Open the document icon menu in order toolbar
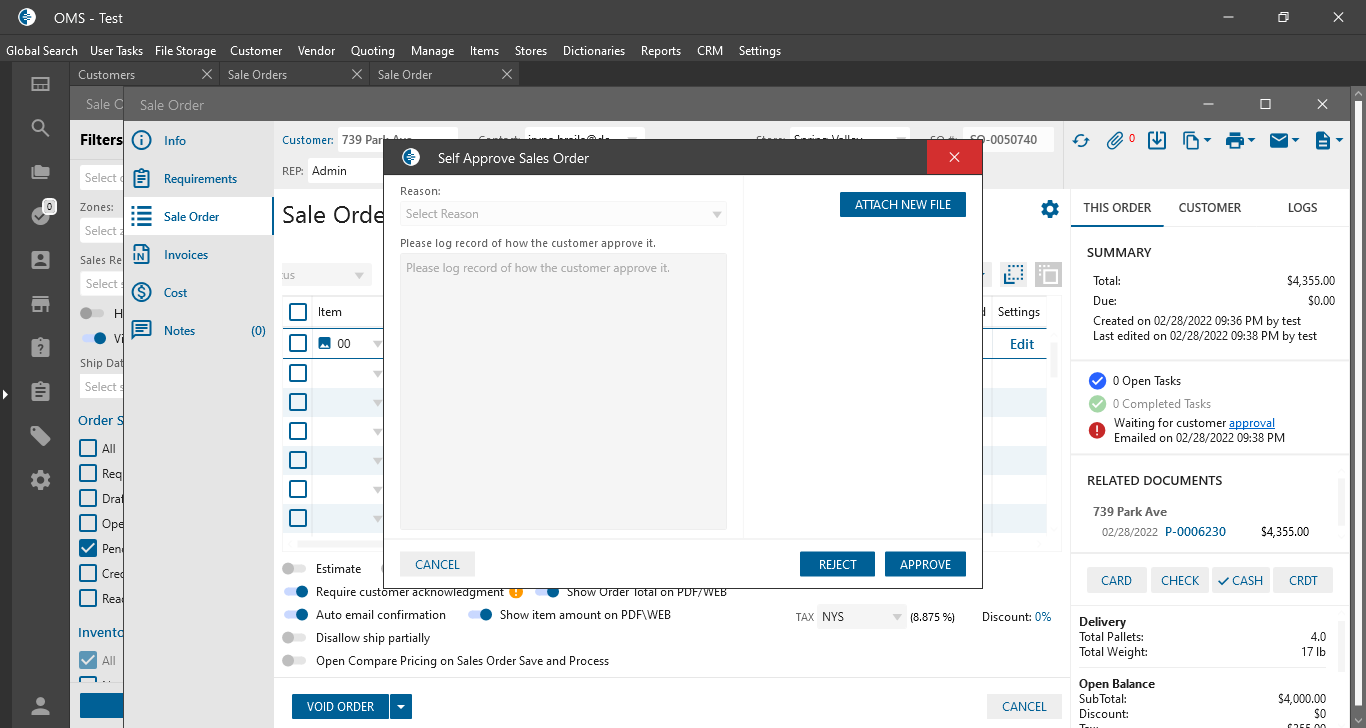Viewport: 1366px width, 728px height. click(x=1328, y=141)
